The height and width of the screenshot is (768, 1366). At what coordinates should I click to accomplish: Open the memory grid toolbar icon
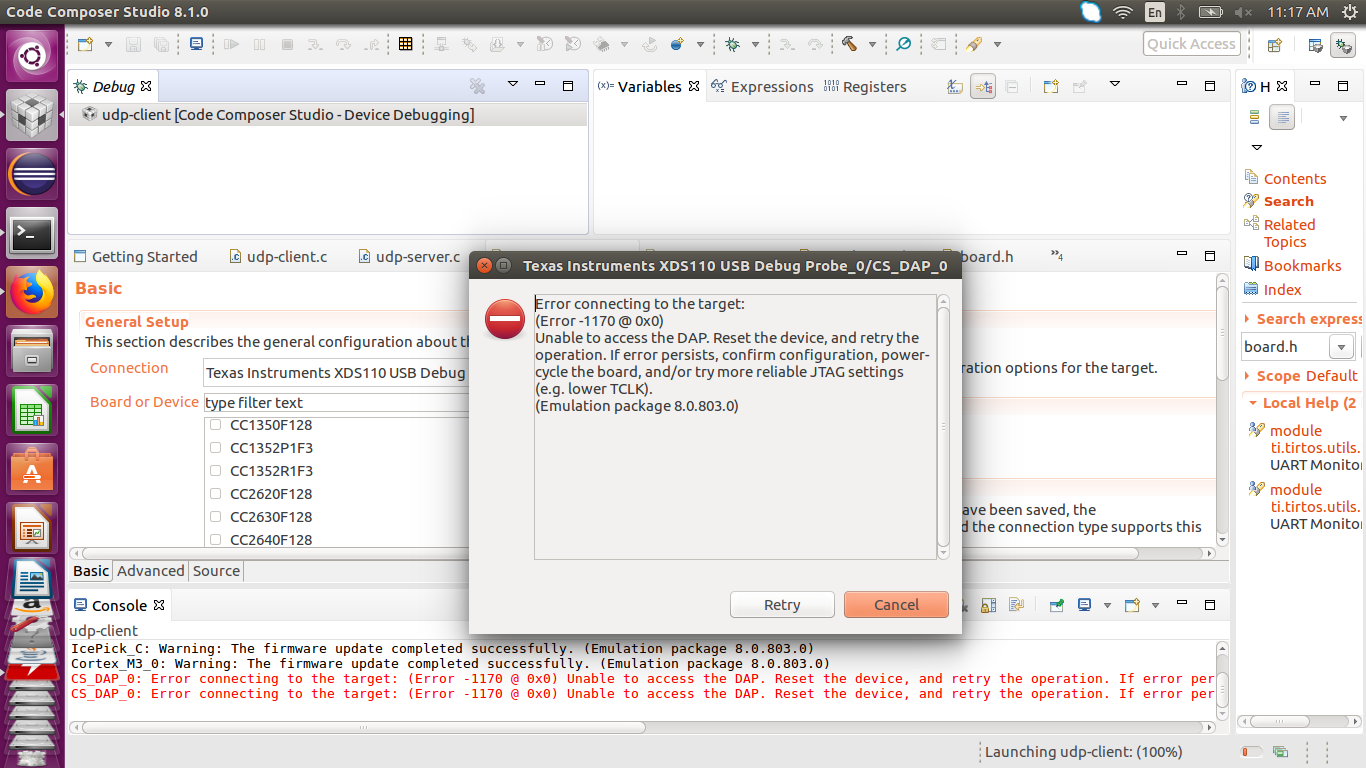405,44
